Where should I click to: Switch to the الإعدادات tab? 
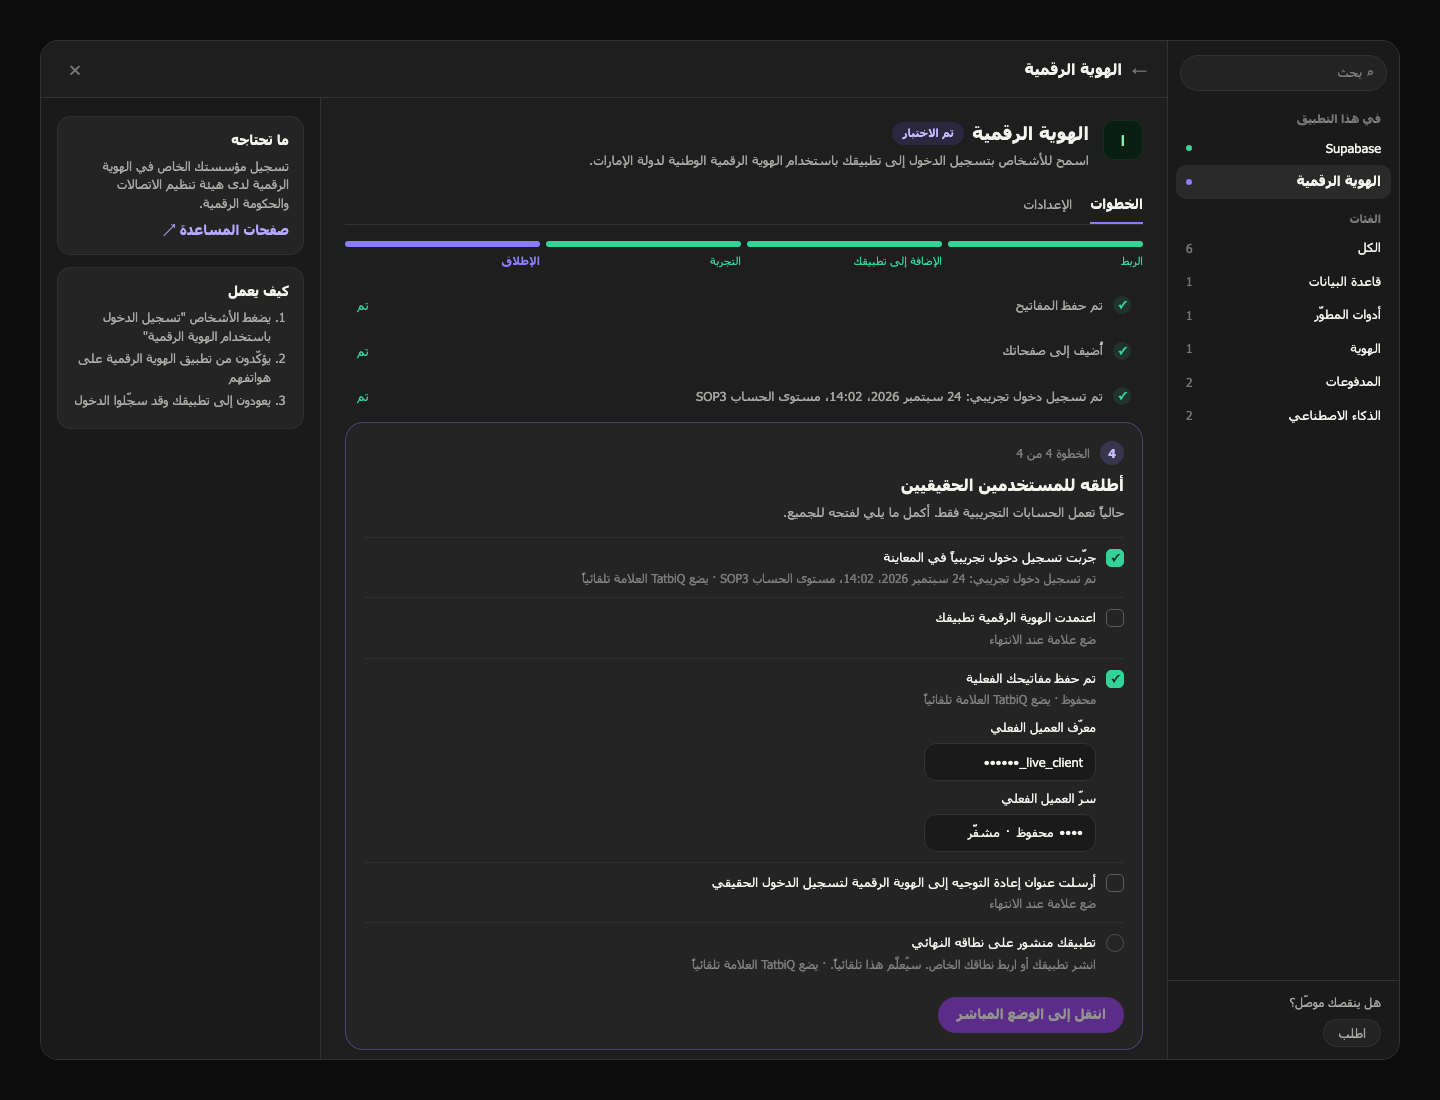[x=1047, y=204]
